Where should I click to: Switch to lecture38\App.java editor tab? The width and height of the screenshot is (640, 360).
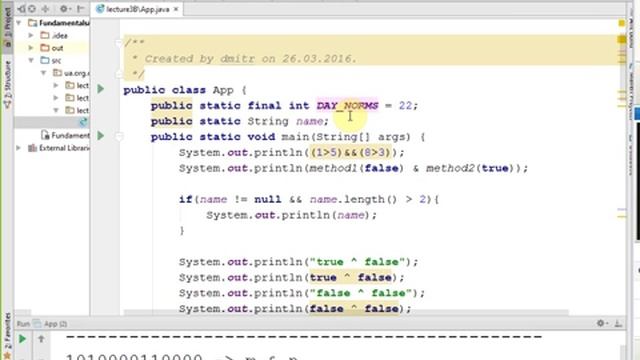[137, 9]
